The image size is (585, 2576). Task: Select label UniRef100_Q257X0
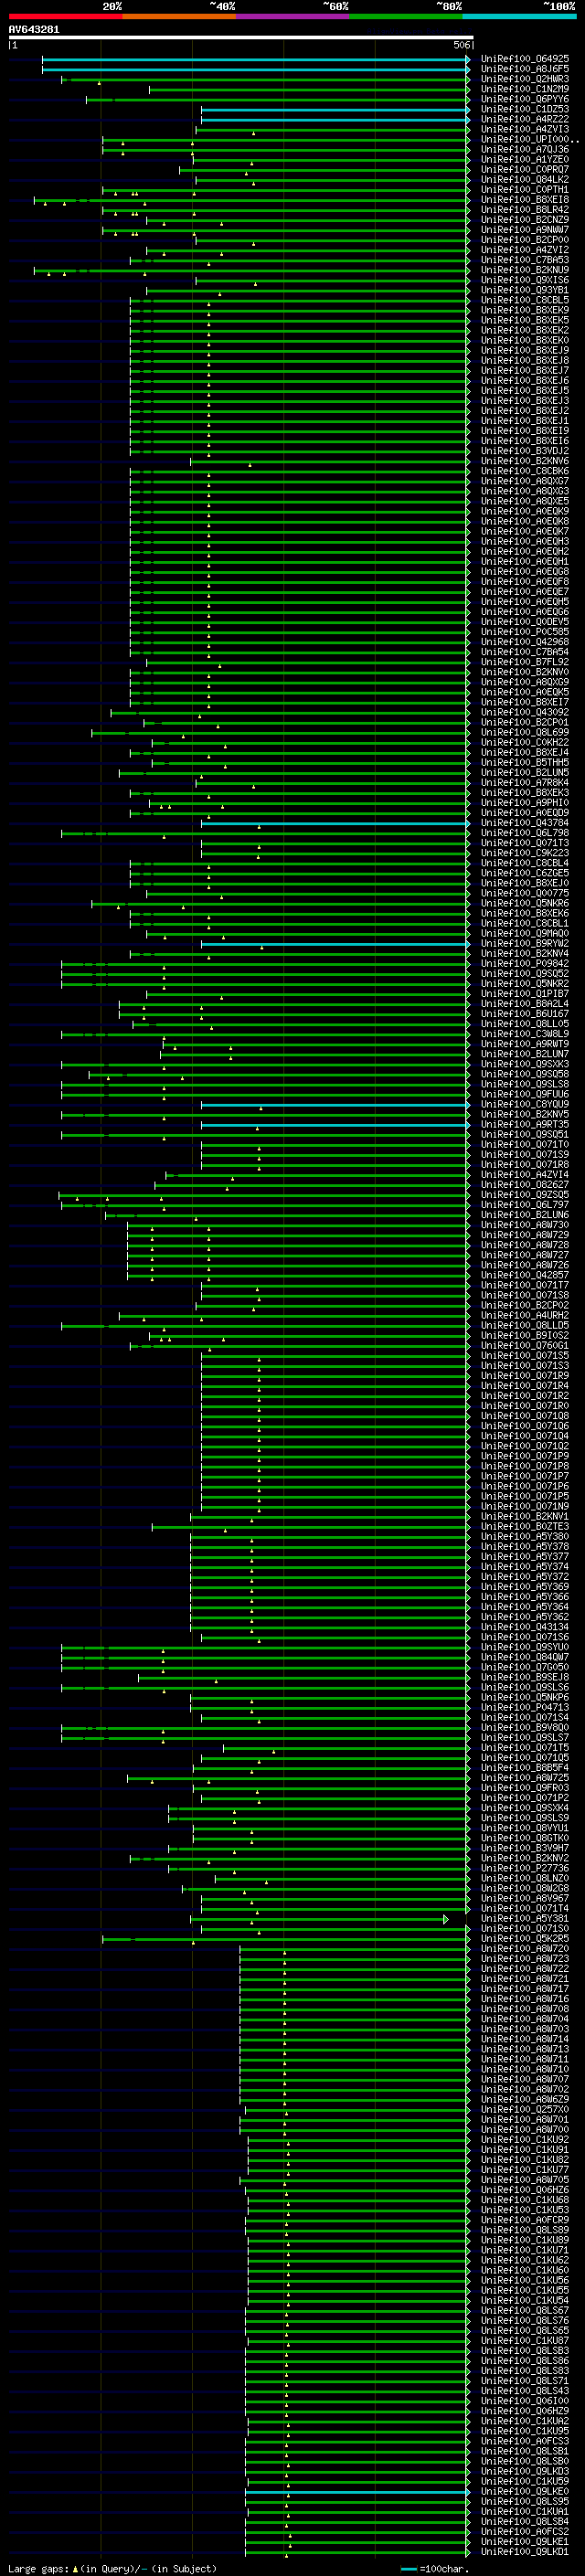tap(525, 2109)
